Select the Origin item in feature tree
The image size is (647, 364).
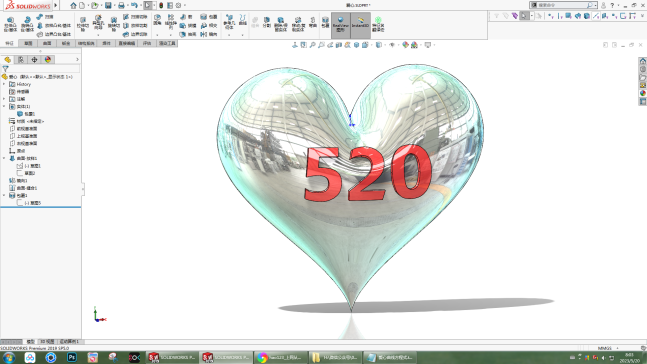(17, 151)
